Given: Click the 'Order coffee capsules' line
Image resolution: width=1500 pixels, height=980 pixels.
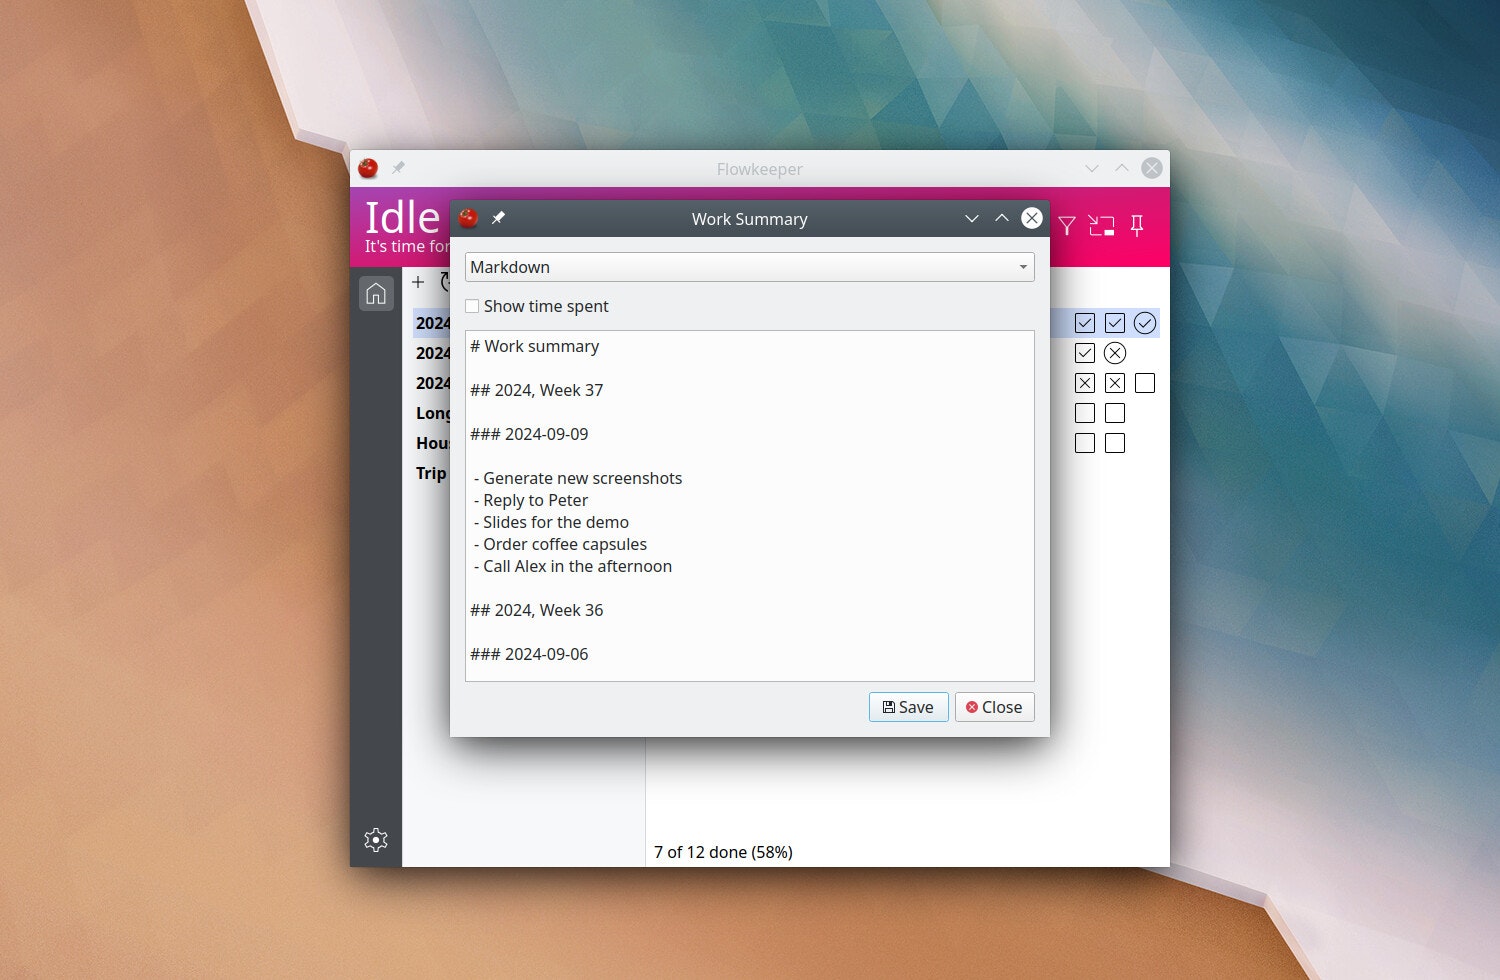Looking at the screenshot, I should tap(560, 544).
